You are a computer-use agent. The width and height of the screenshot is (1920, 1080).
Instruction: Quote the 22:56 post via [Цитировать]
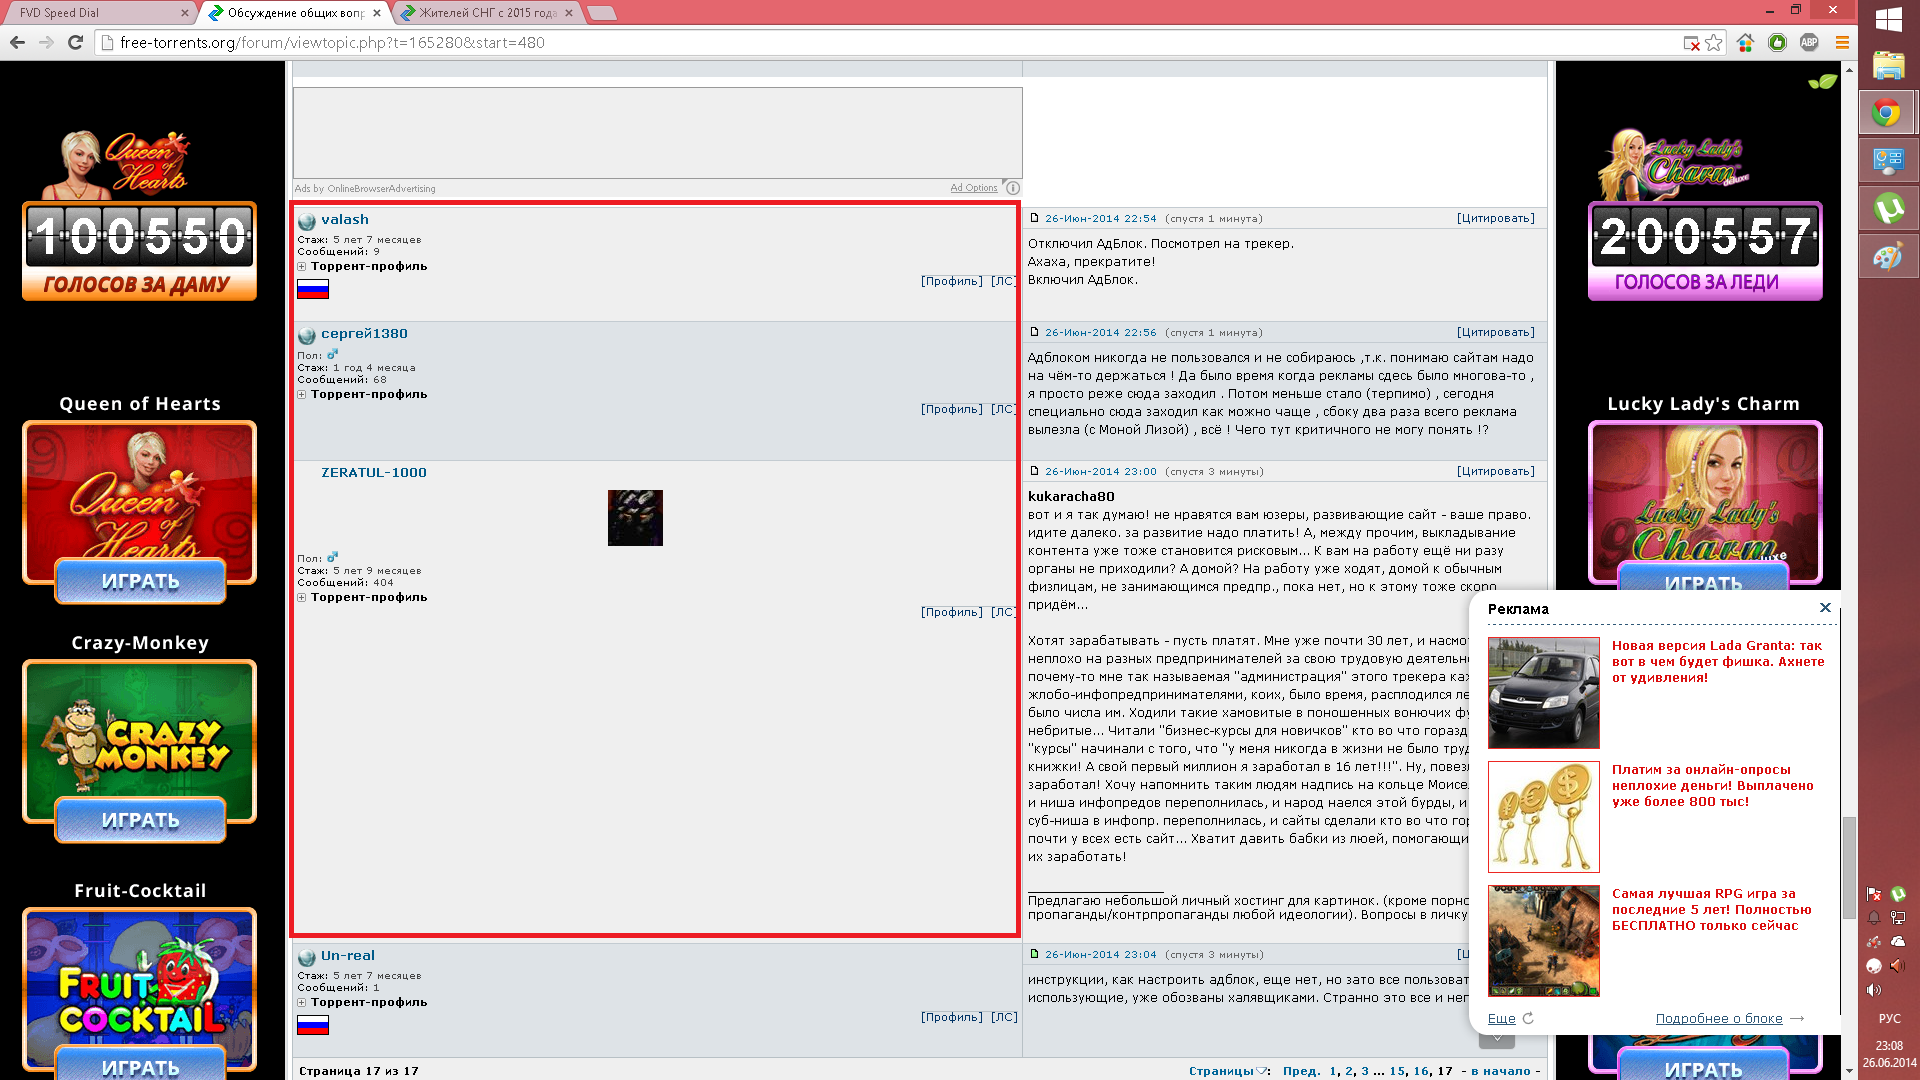(x=1495, y=332)
